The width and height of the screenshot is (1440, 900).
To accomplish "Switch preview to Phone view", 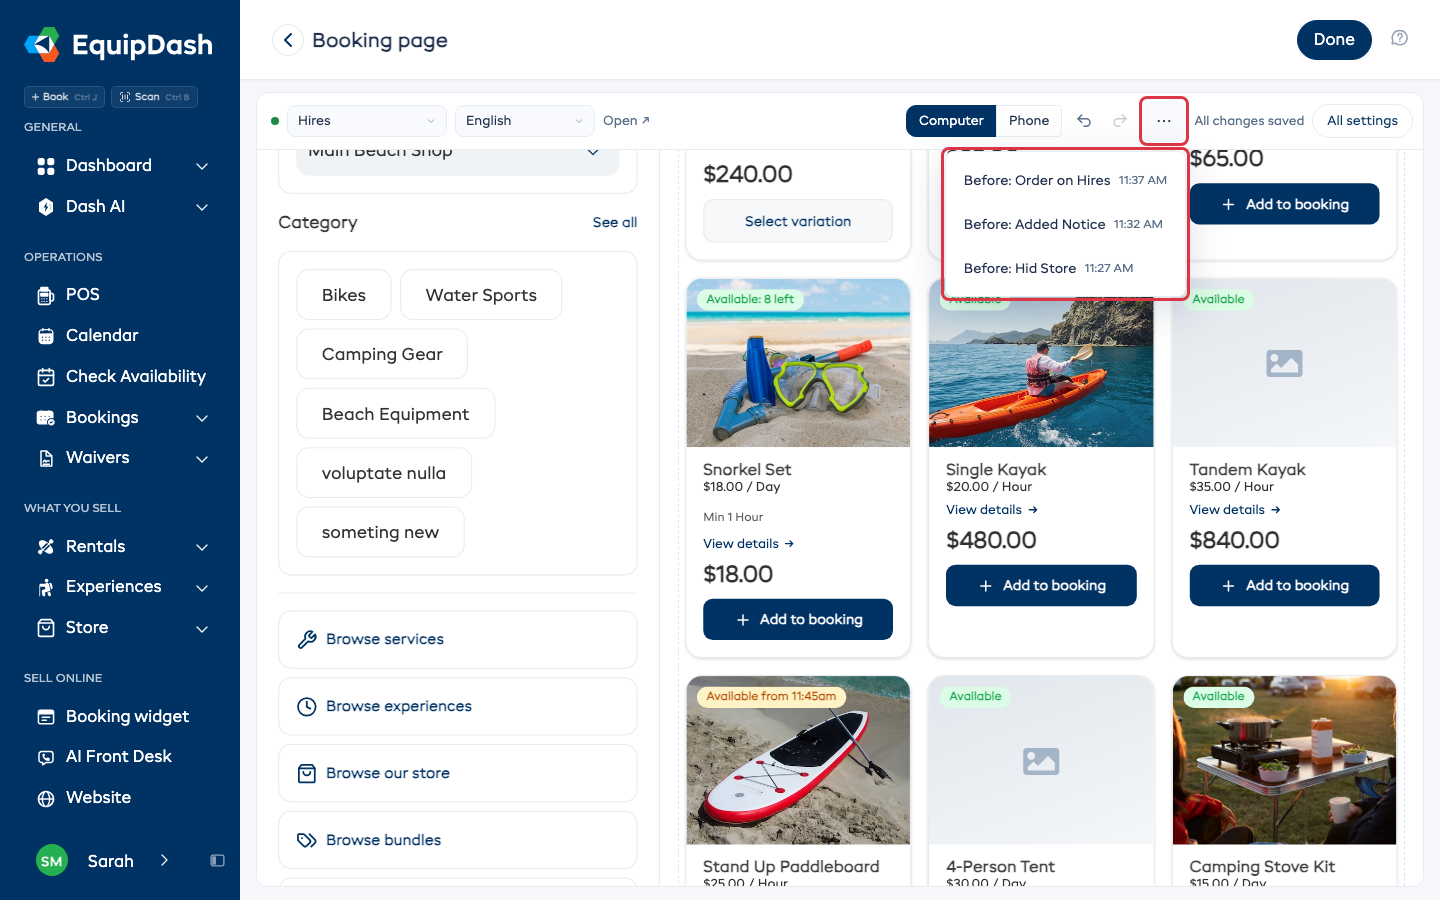I will click(x=1029, y=121).
